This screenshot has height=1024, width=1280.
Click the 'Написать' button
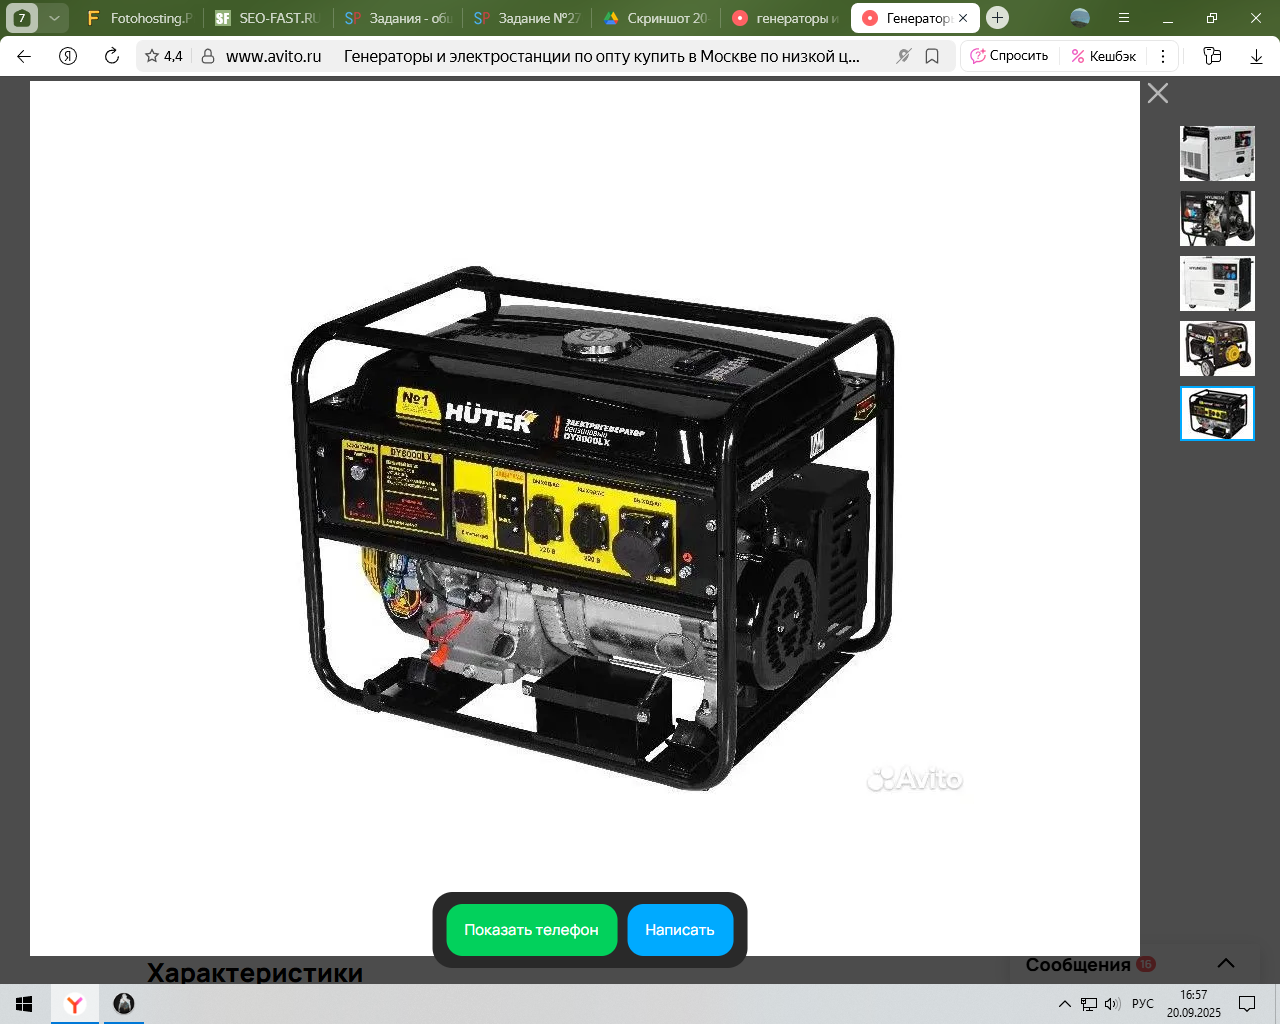(680, 930)
